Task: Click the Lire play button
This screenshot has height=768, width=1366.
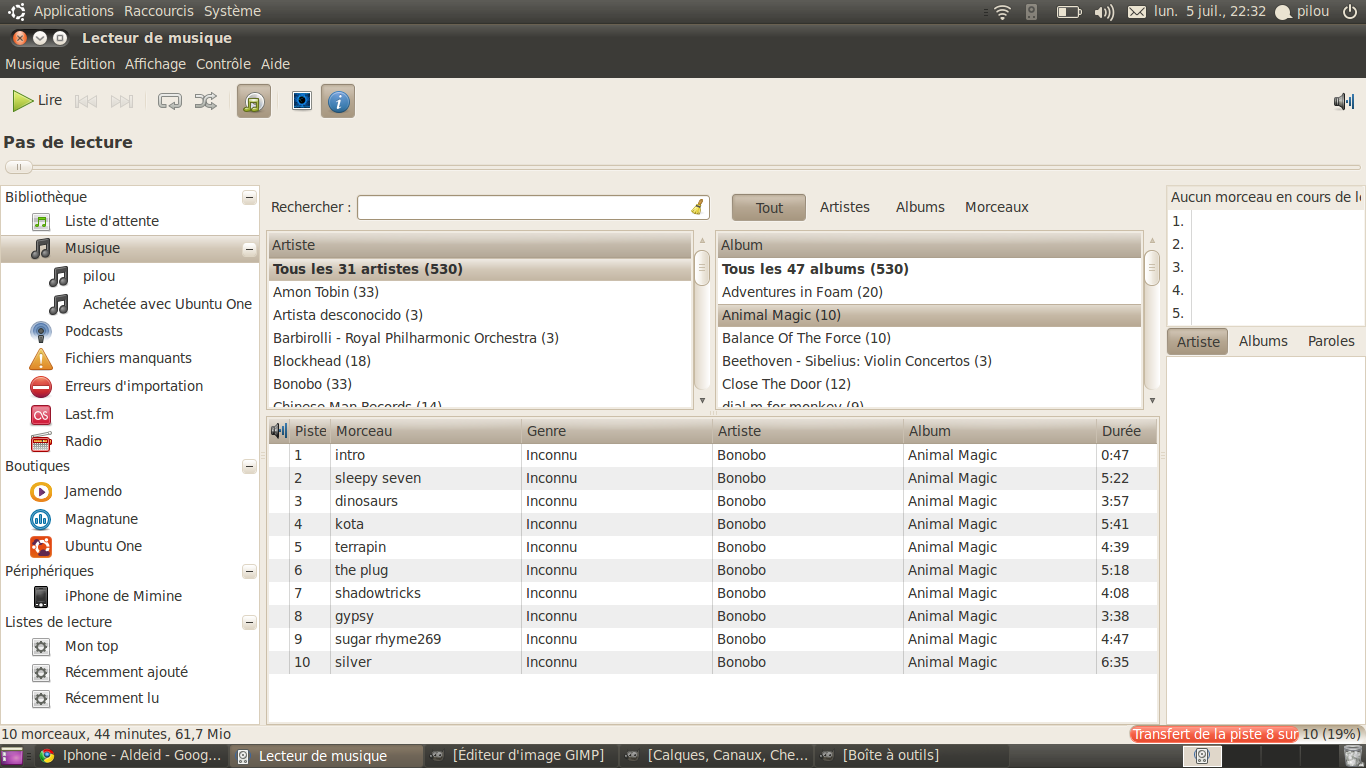Action: (x=37, y=101)
